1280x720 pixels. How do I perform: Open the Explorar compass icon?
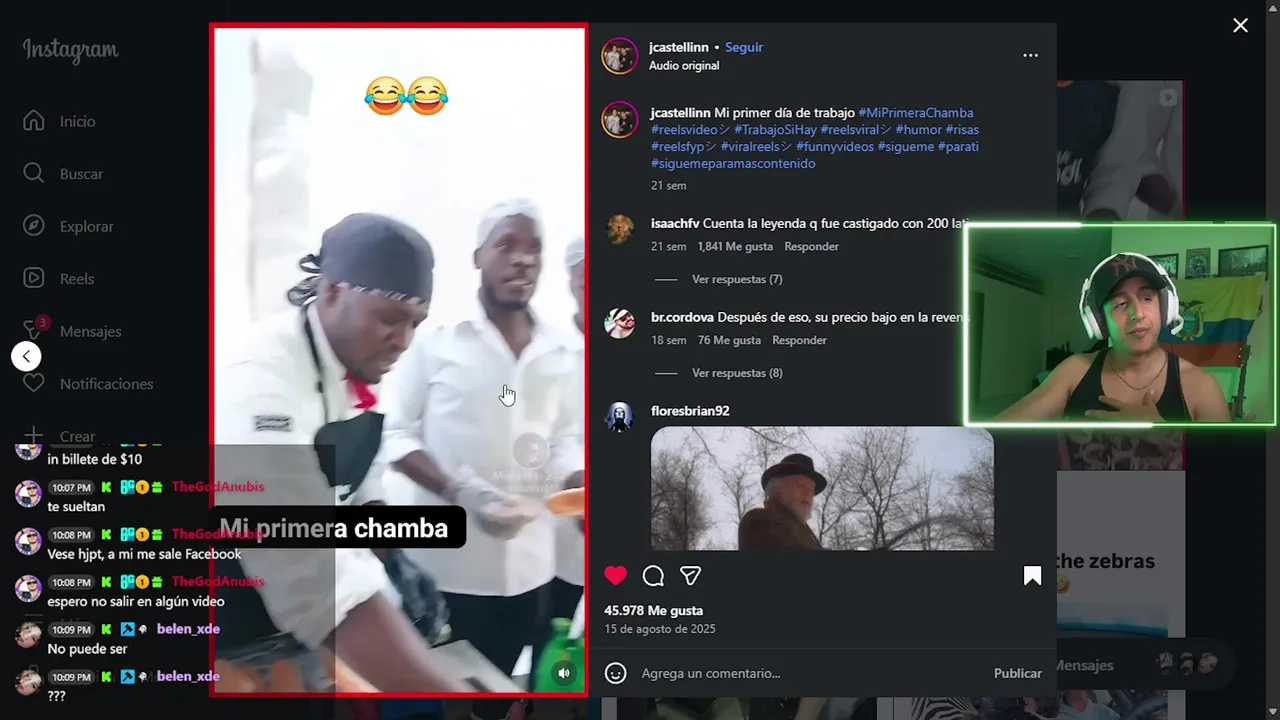tap(34, 226)
